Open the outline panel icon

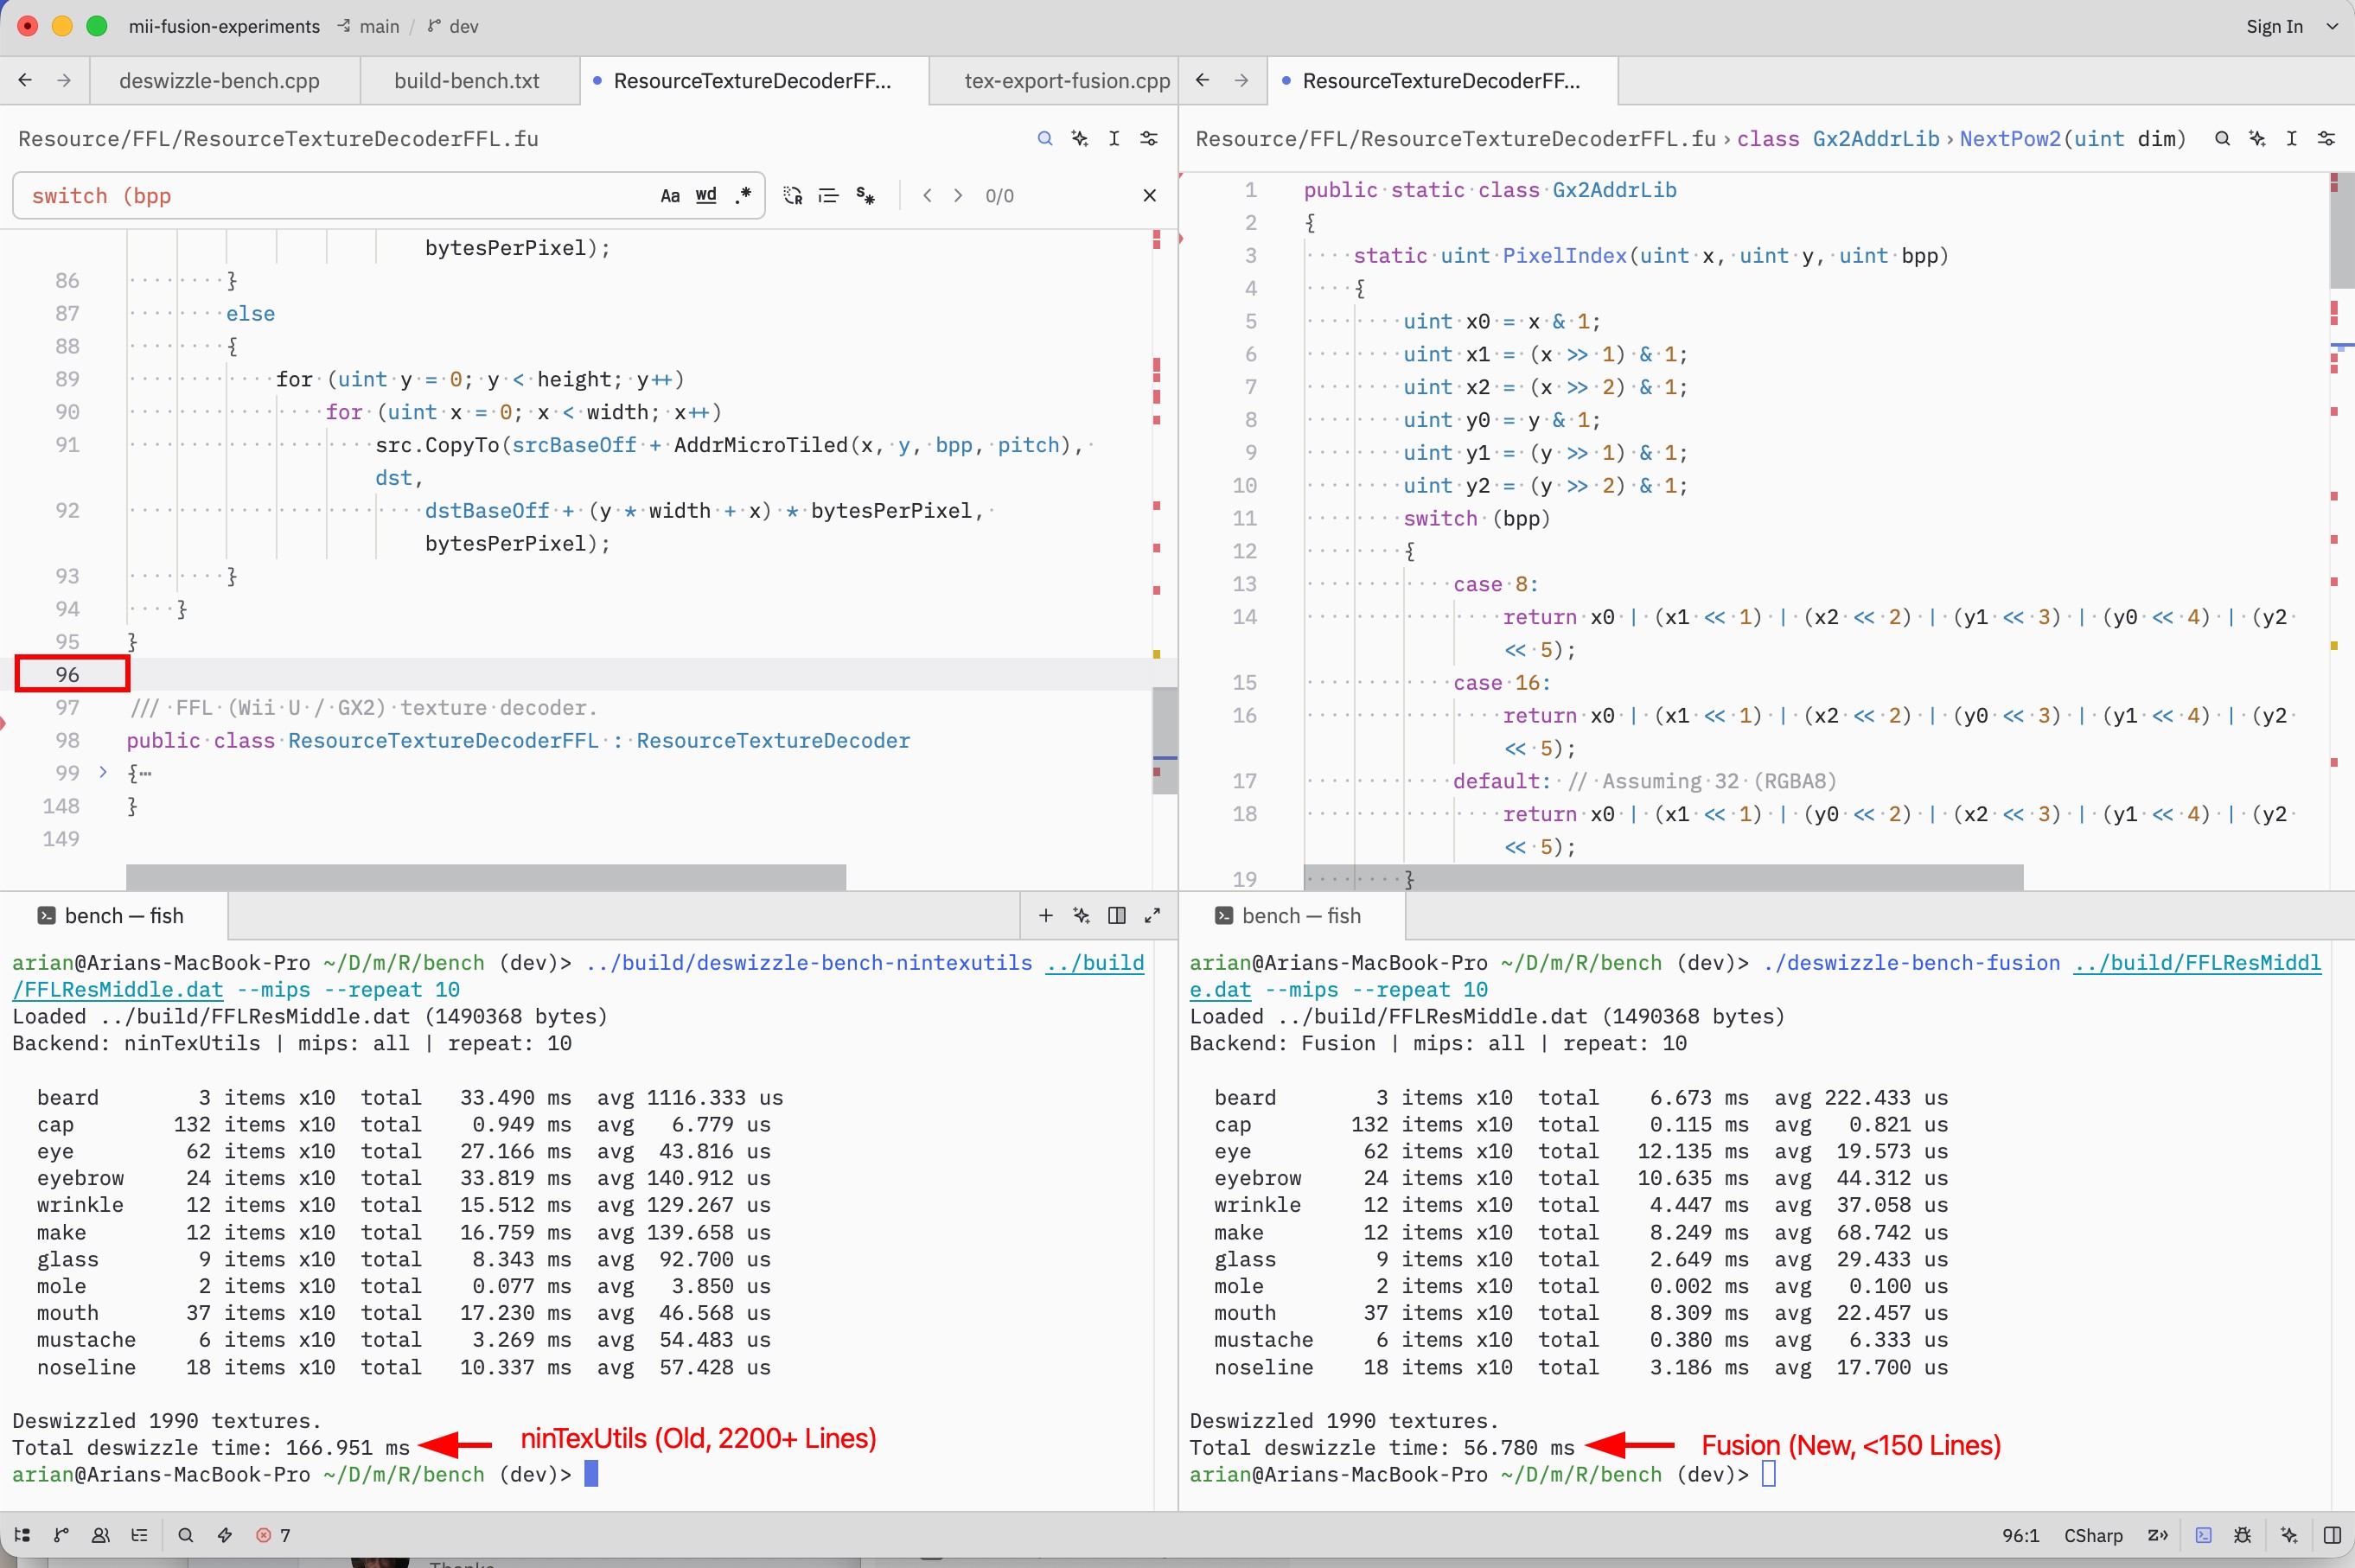pos(139,1534)
